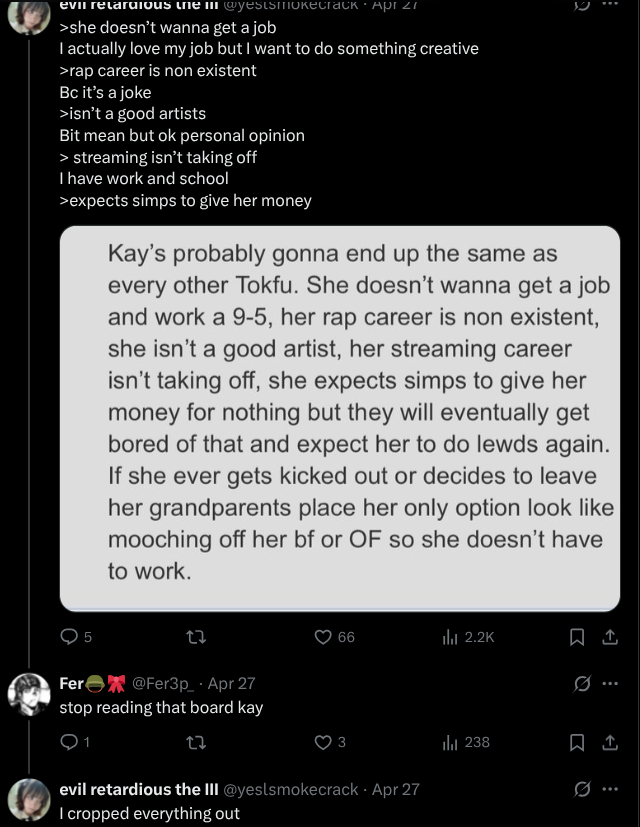Viewport: 640px width, 827px height.
Task: Open the Apr 27 timestamp on Fer's reply
Action: (x=231, y=684)
